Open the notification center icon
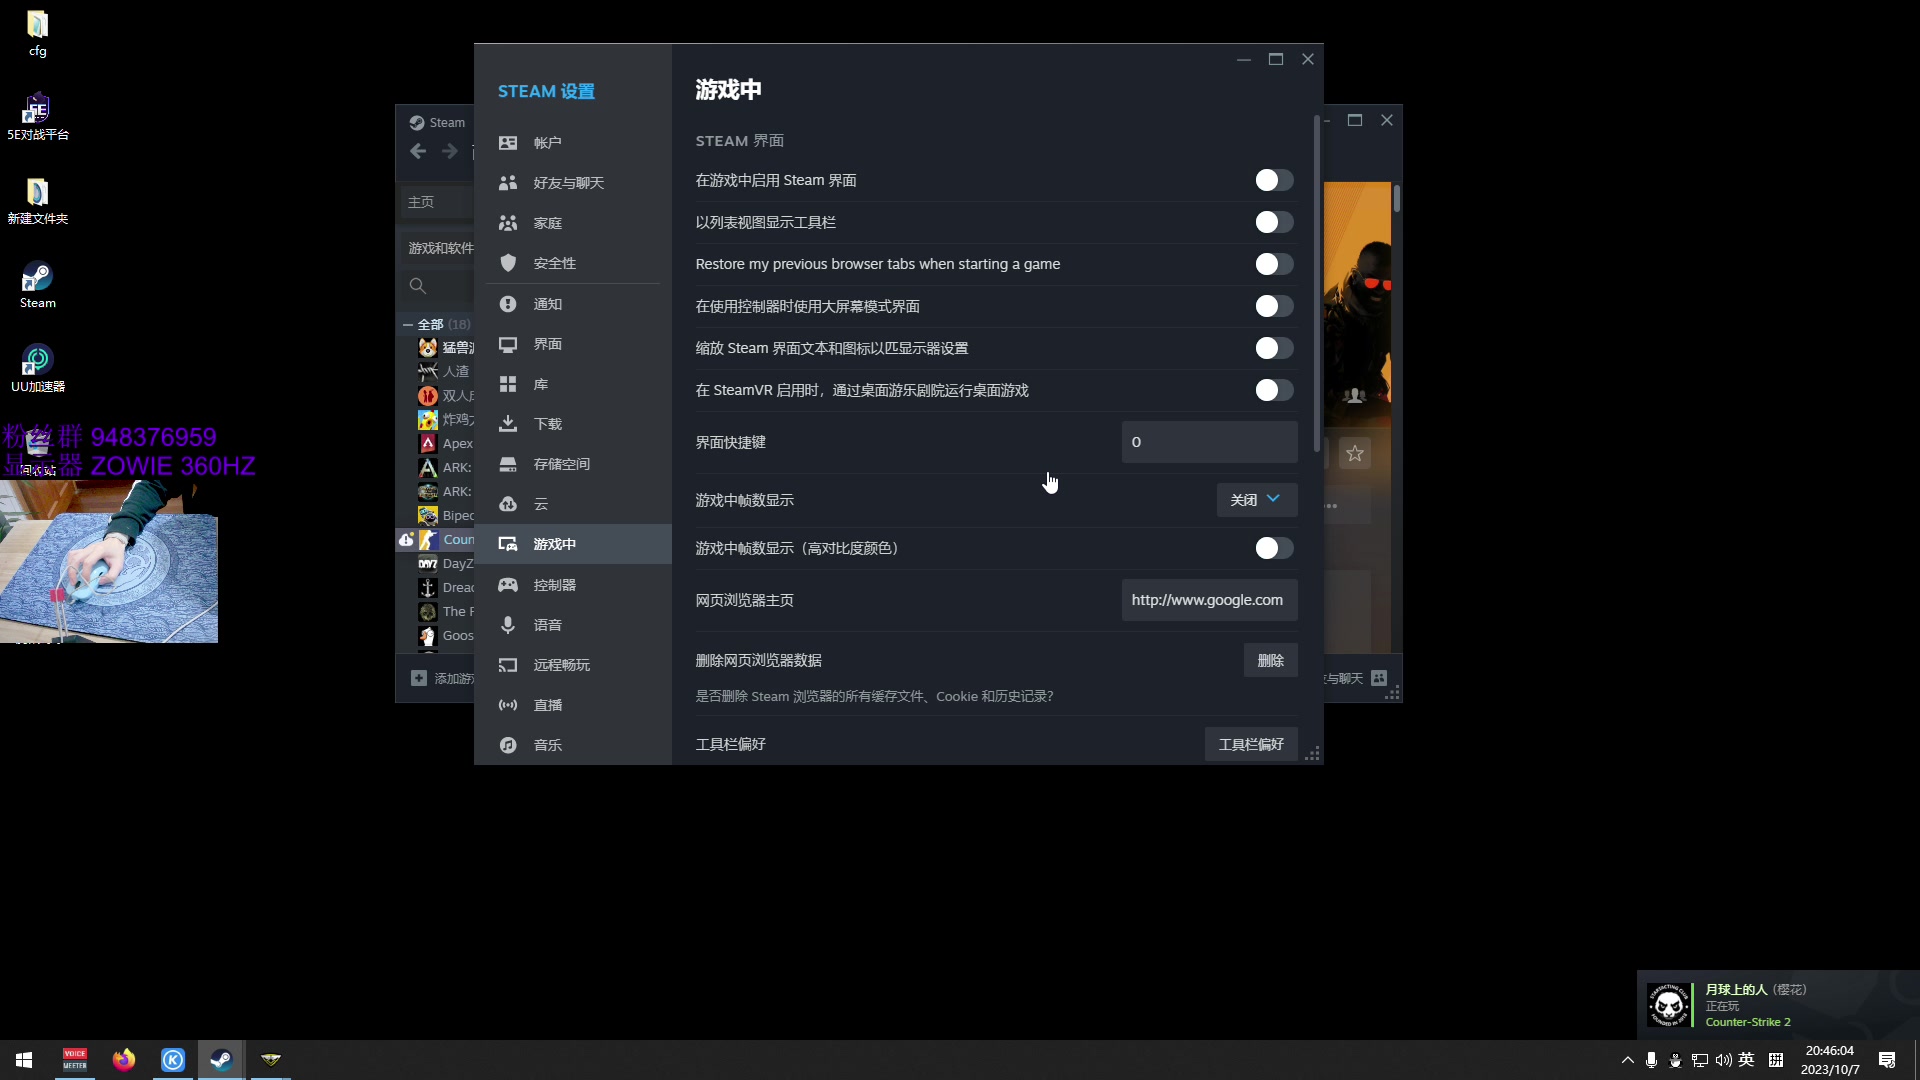The height and width of the screenshot is (1080, 1920). 1887,1060
